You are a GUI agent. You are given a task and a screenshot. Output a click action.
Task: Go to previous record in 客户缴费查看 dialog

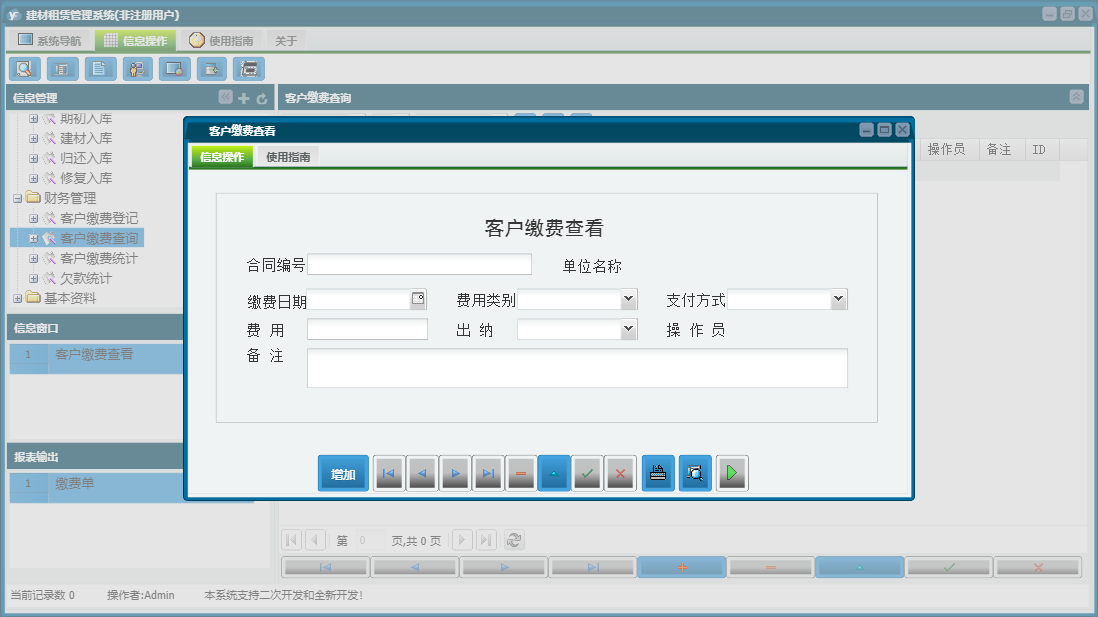coord(422,473)
